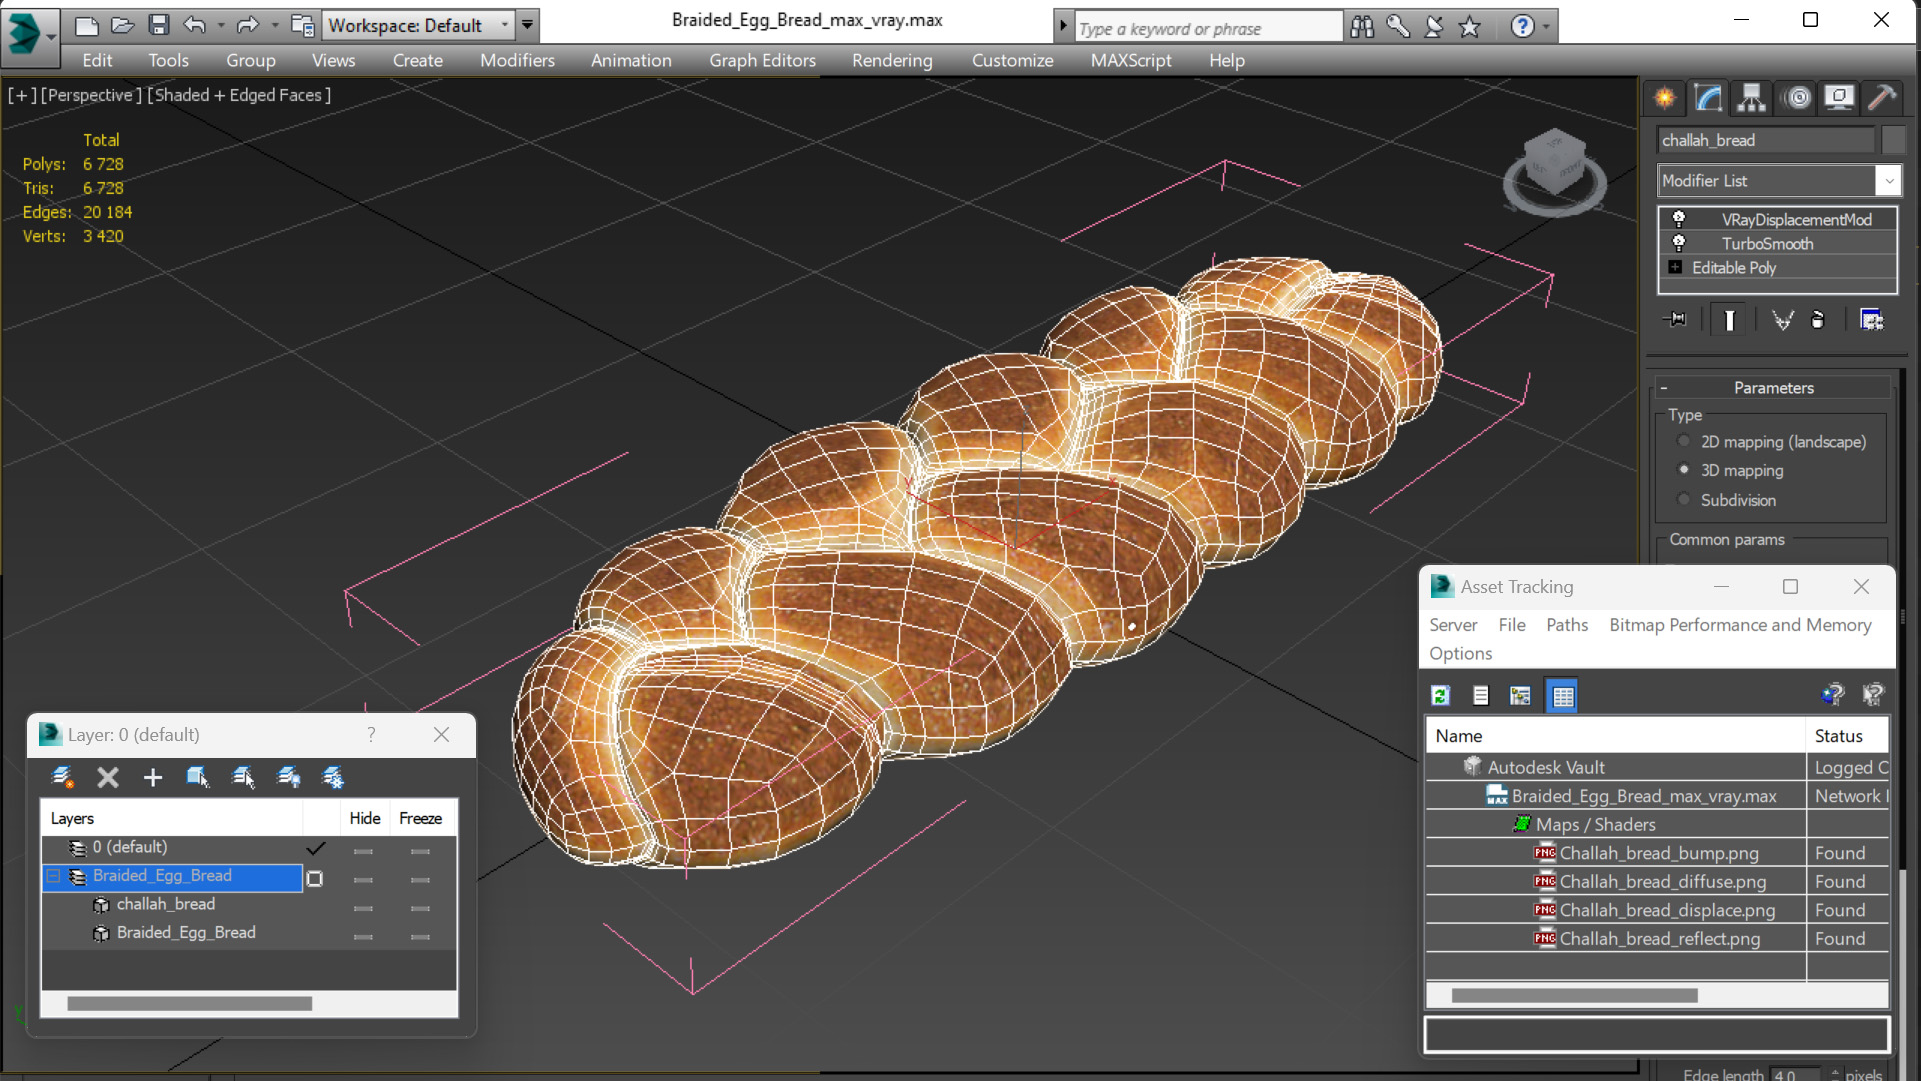The width and height of the screenshot is (1921, 1081).
Task: Open the Graph Editors menu
Action: (x=762, y=60)
